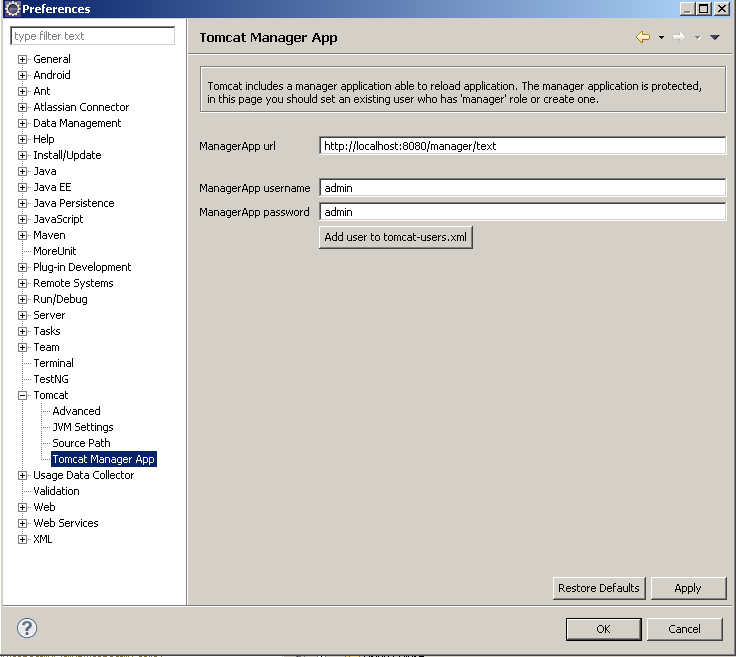Select TestNG preferences page
736x657 pixels.
[x=51, y=379]
